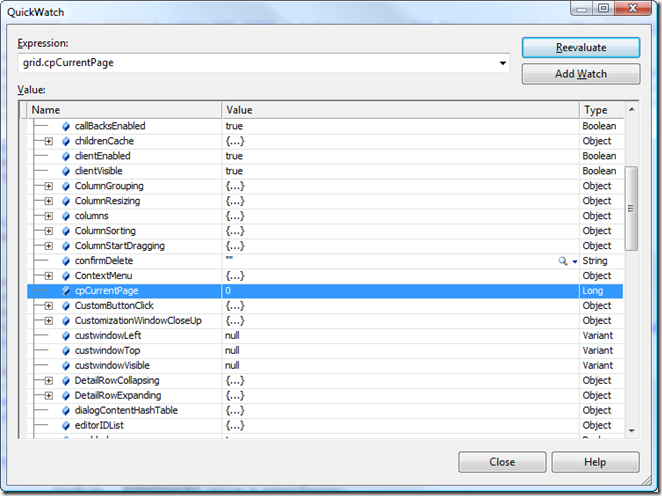Click the custwindowVisible property icon

(x=66, y=366)
